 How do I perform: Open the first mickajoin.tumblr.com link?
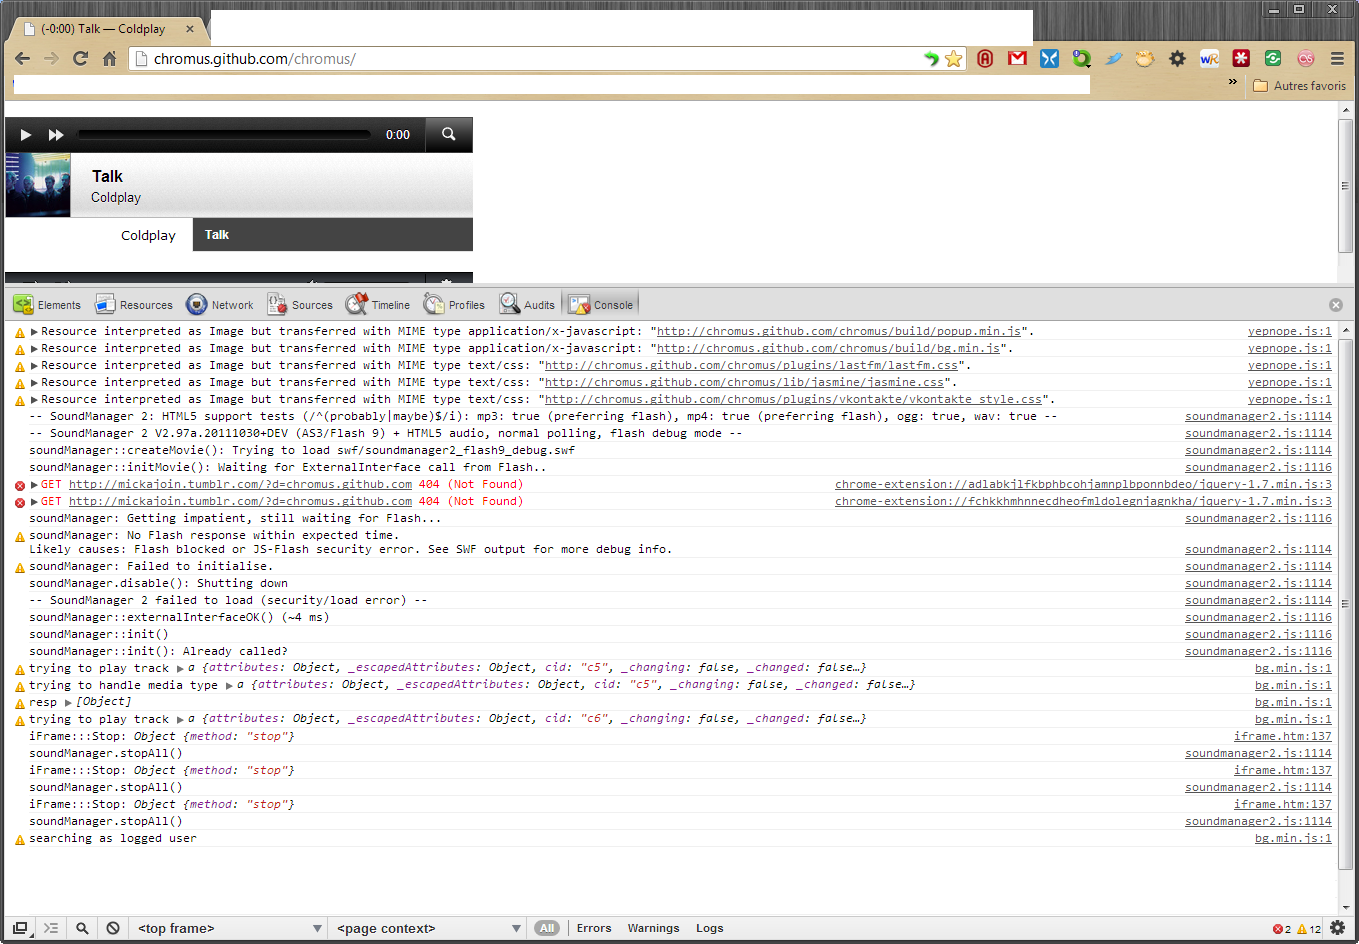point(240,484)
